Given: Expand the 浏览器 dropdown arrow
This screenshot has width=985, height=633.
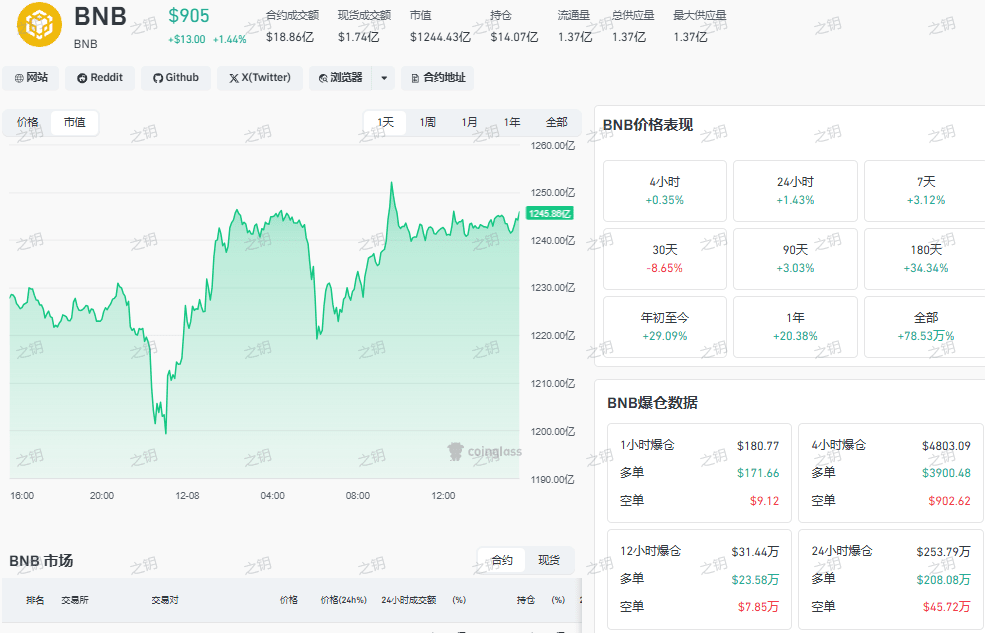Looking at the screenshot, I should pyautogui.click(x=384, y=78).
